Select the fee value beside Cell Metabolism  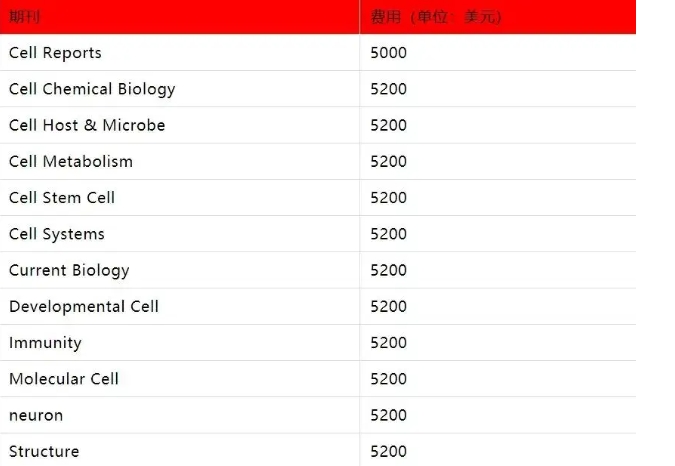pyautogui.click(x=388, y=161)
